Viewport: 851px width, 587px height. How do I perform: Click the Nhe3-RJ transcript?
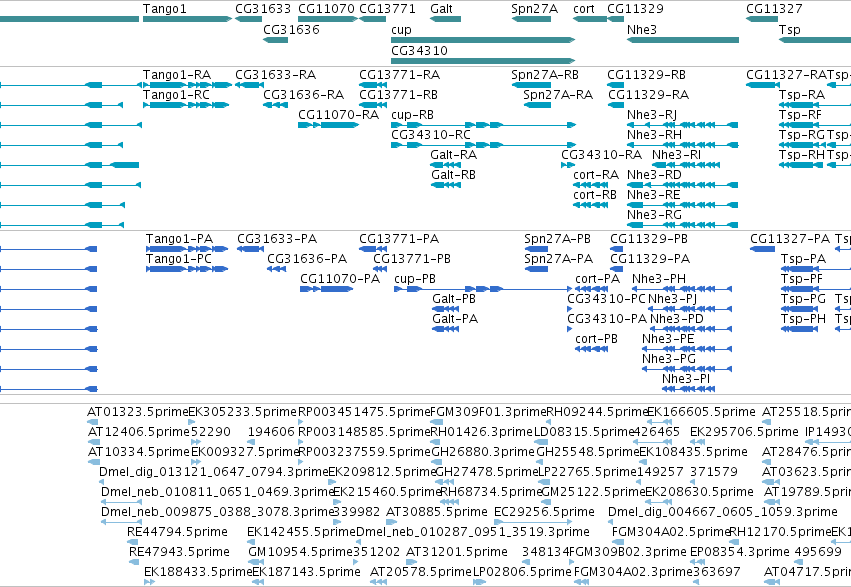(683, 125)
